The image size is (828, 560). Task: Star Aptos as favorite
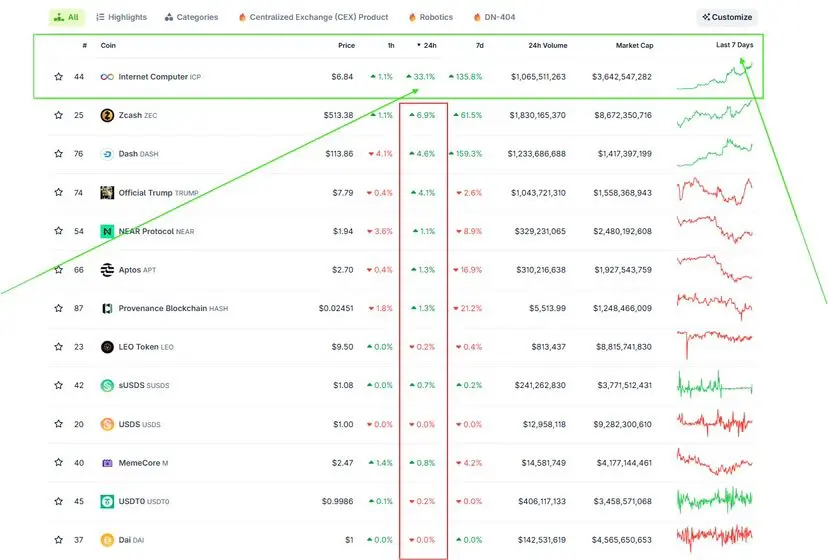coord(59,269)
